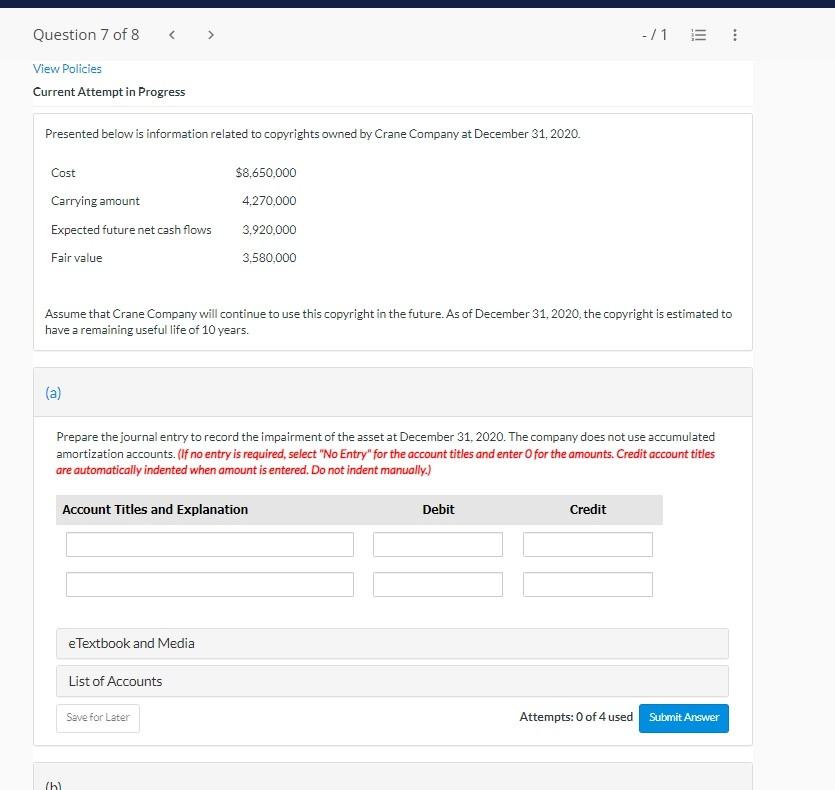The height and width of the screenshot is (790, 835).
Task: Click the first Account Titles entry field
Action: (x=210, y=544)
